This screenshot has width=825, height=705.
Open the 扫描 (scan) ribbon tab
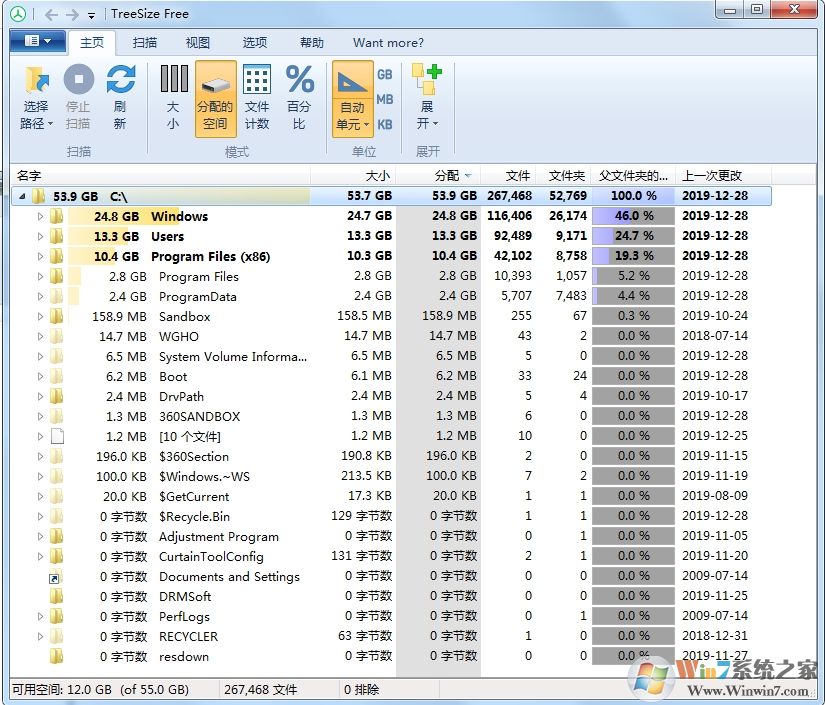coord(145,43)
